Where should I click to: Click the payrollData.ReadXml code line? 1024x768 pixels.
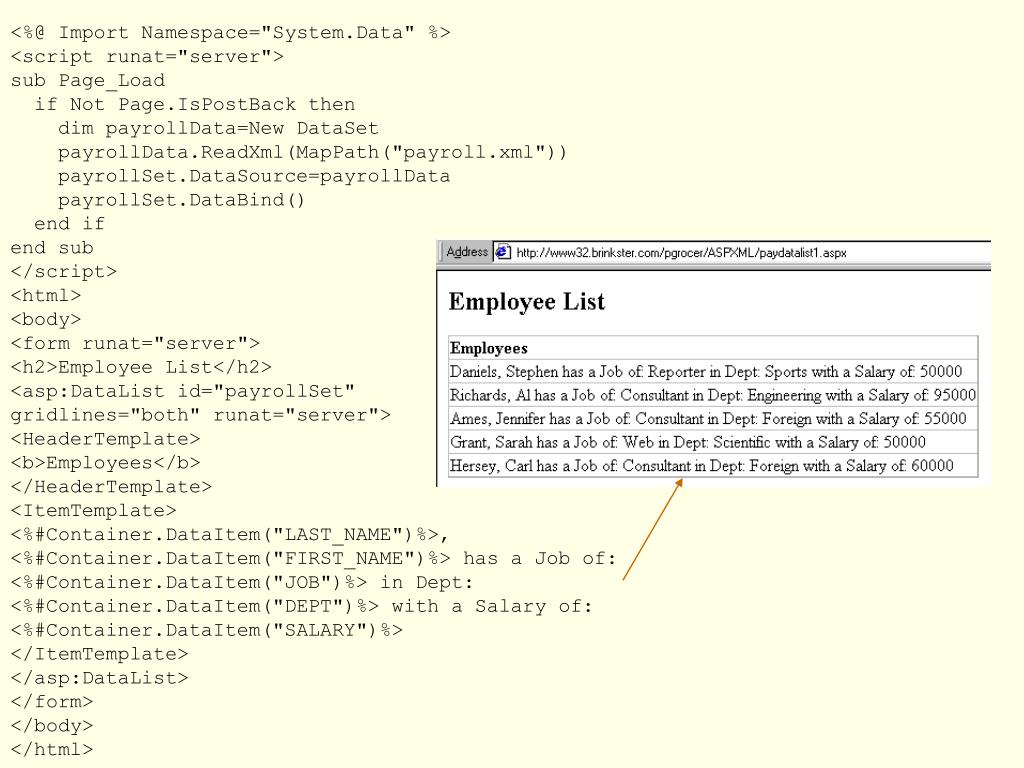click(x=312, y=153)
